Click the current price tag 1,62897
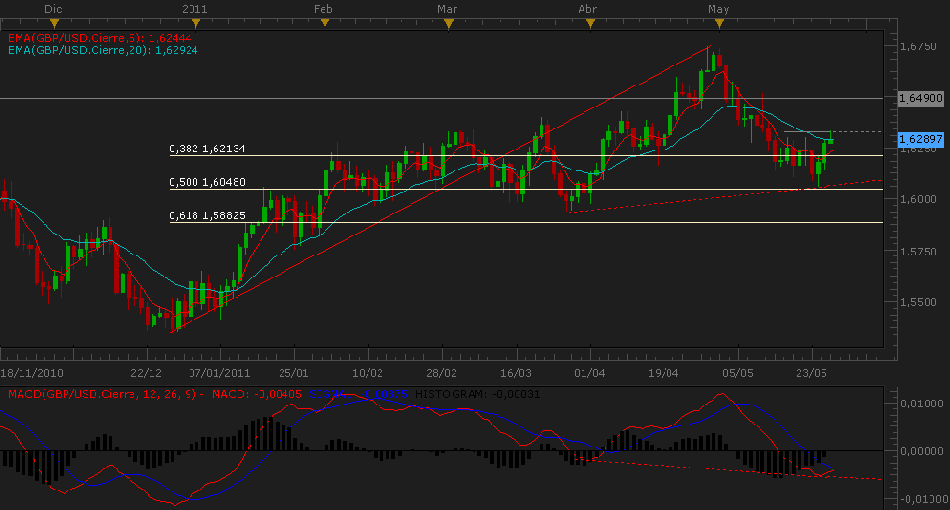Screen dimensions: 950x510 (920, 136)
